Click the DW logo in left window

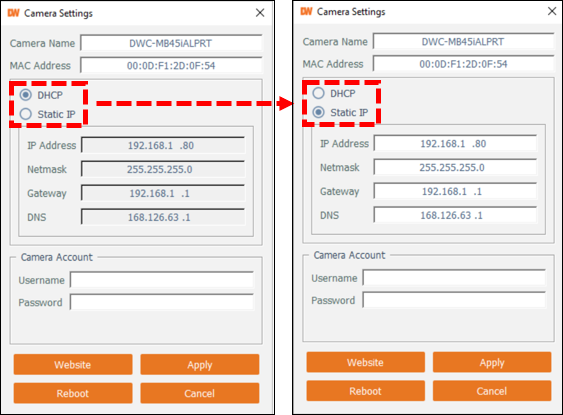pyautogui.click(x=13, y=13)
